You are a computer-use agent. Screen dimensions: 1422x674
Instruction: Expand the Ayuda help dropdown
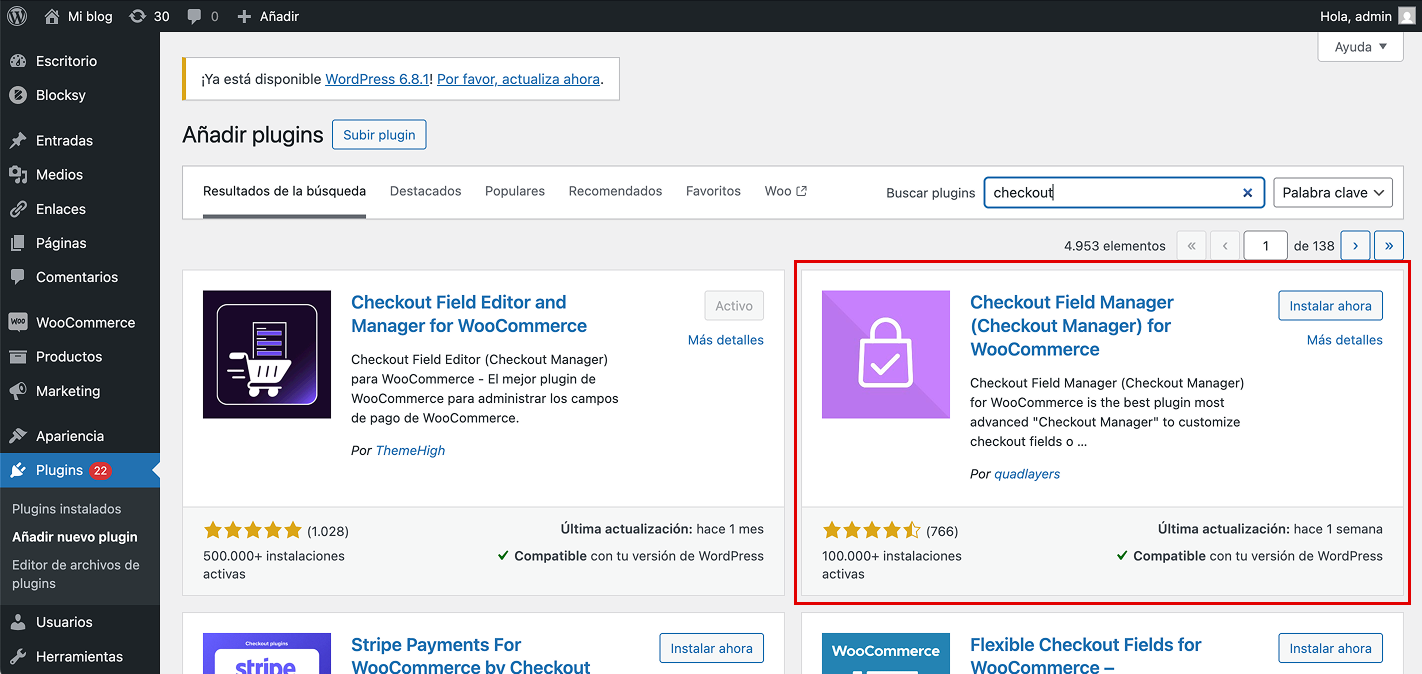(x=1360, y=47)
